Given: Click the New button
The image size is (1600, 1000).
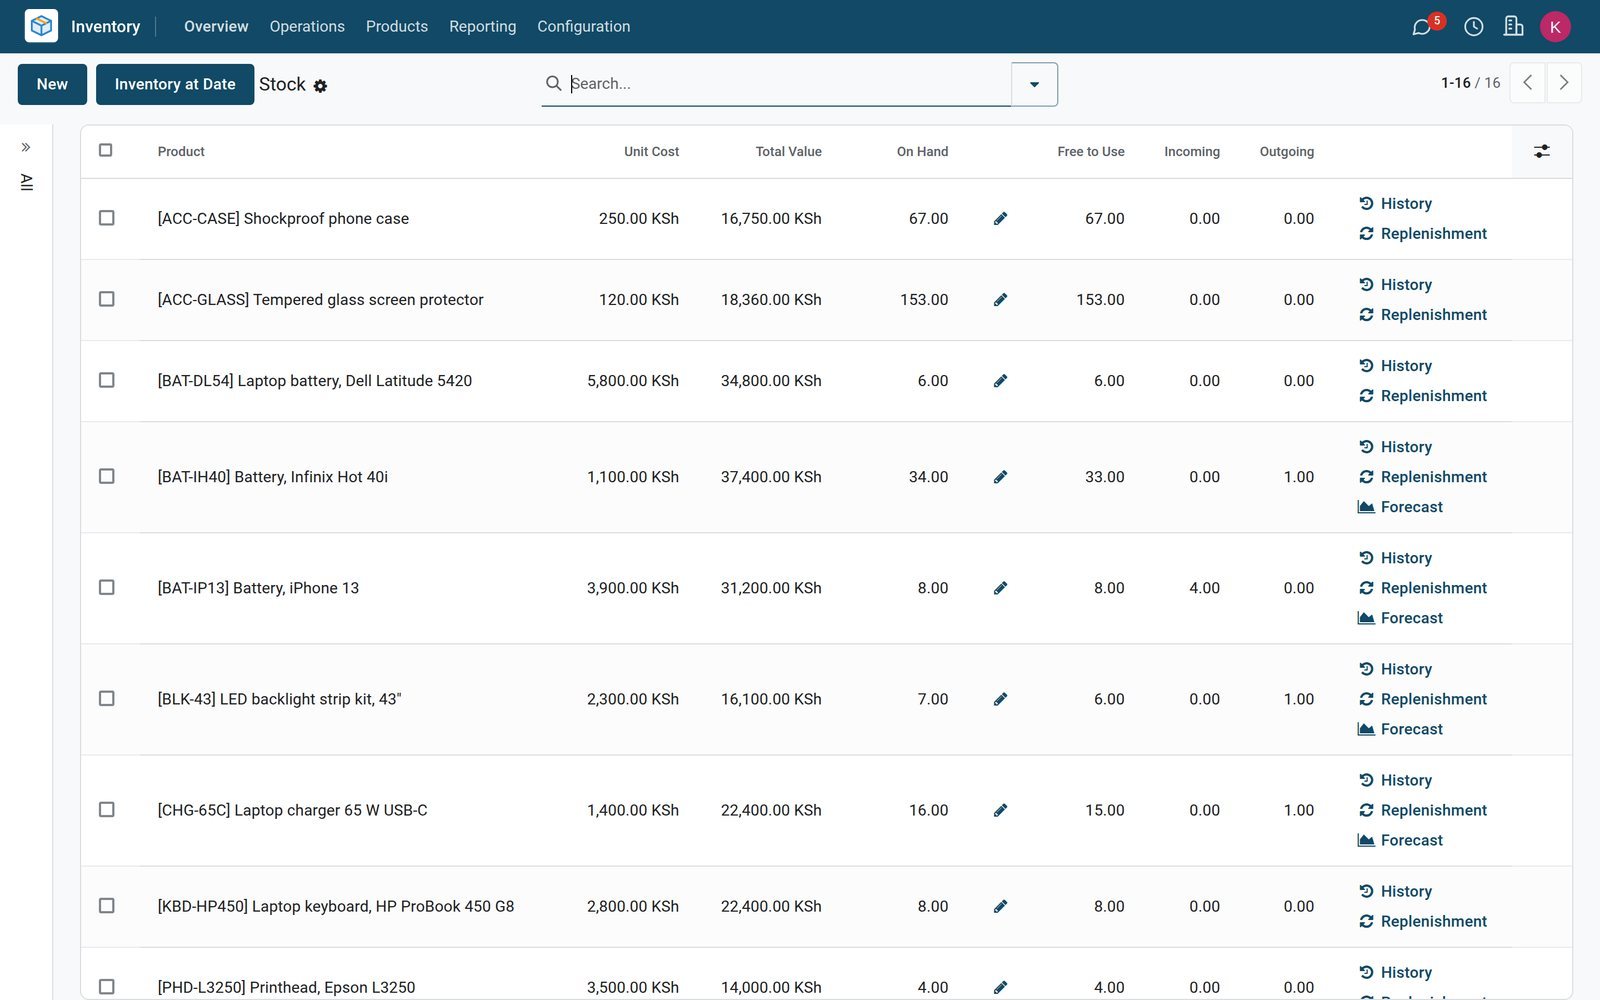Looking at the screenshot, I should (x=52, y=84).
